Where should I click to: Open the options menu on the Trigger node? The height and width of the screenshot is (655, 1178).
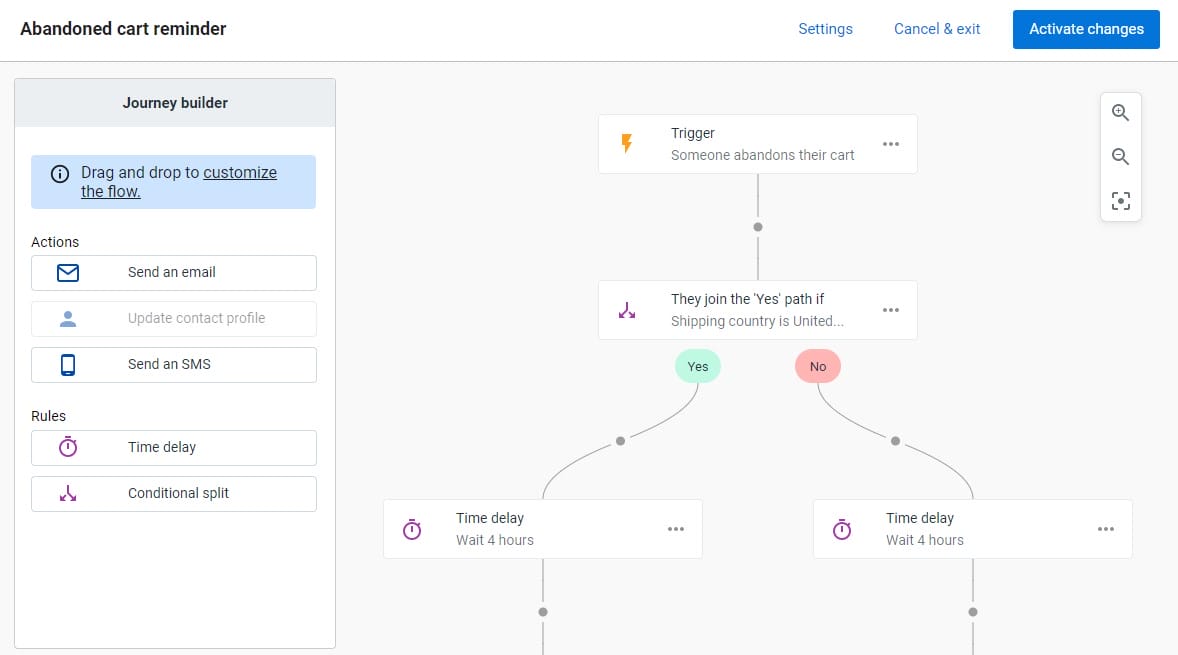point(890,143)
